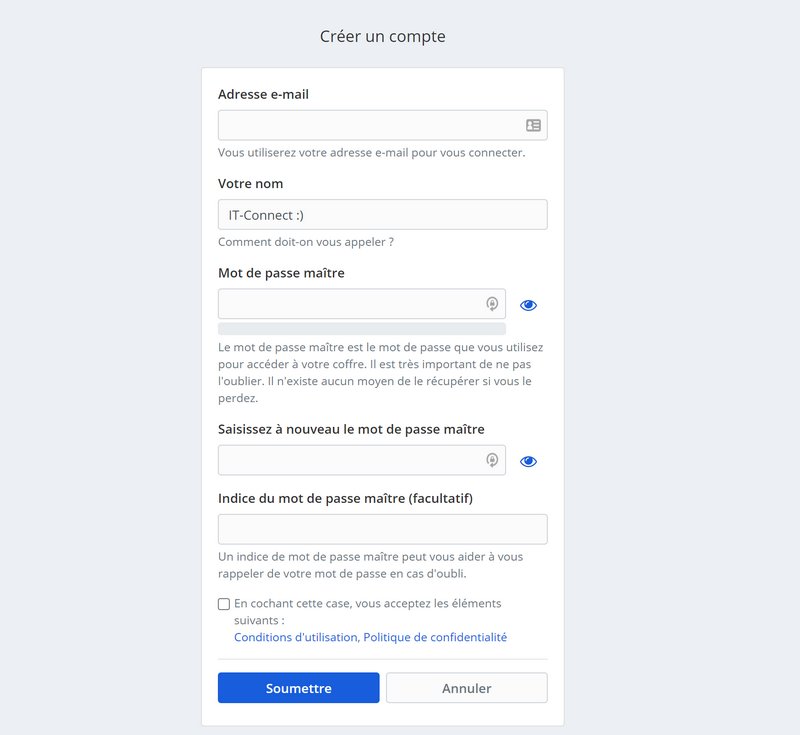Click the master password confirmation input
The height and width of the screenshot is (735, 800).
350,460
